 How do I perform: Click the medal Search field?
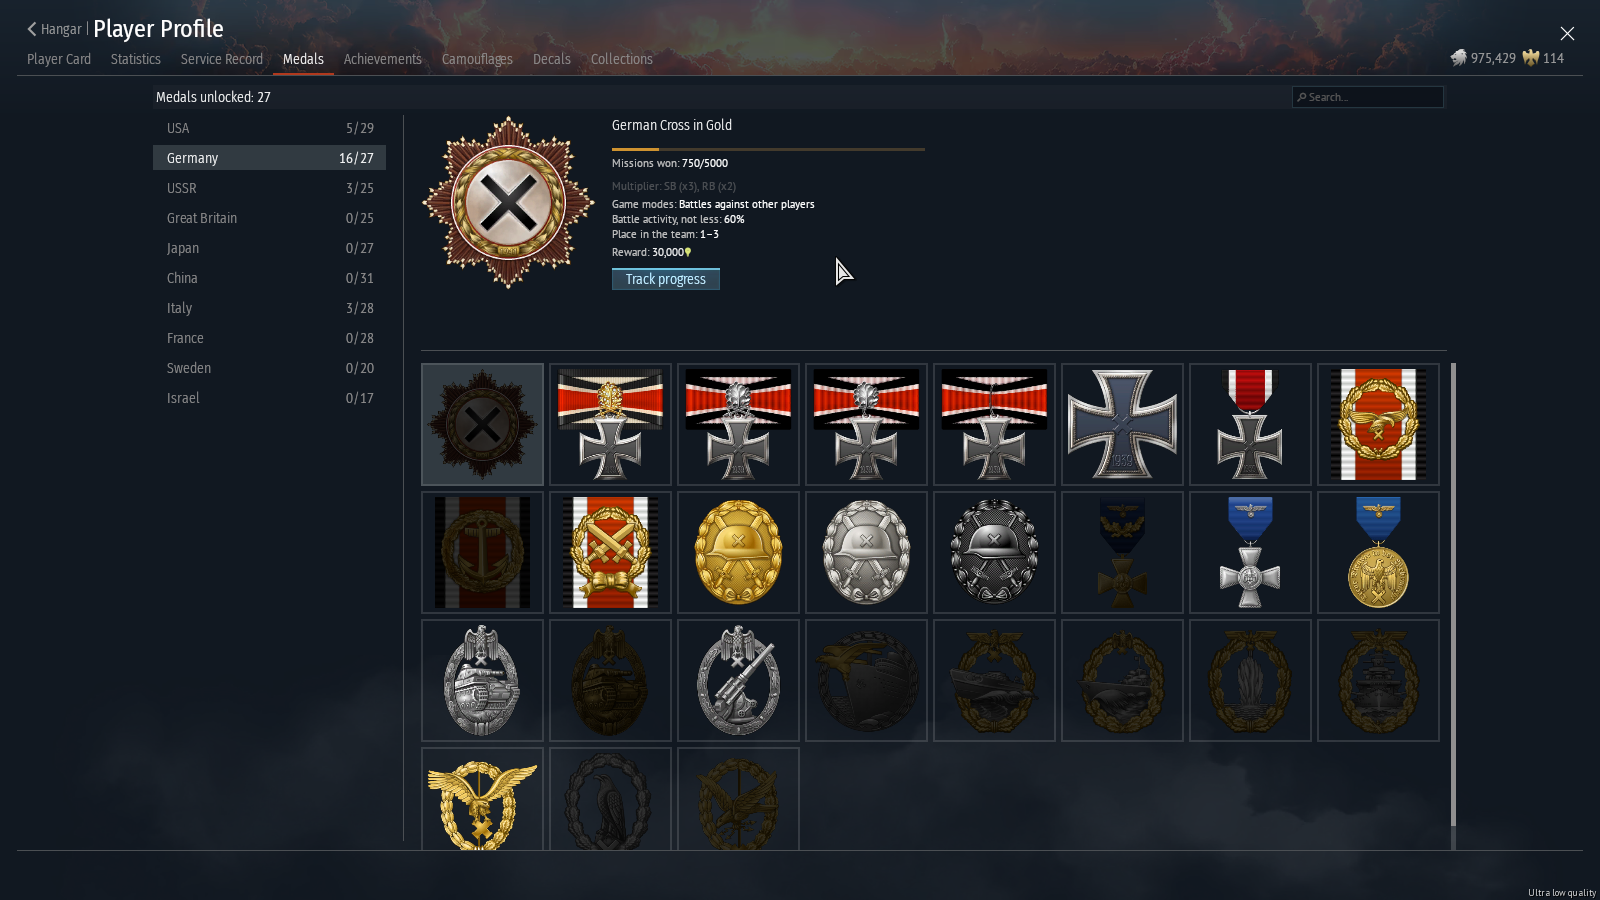point(1368,97)
